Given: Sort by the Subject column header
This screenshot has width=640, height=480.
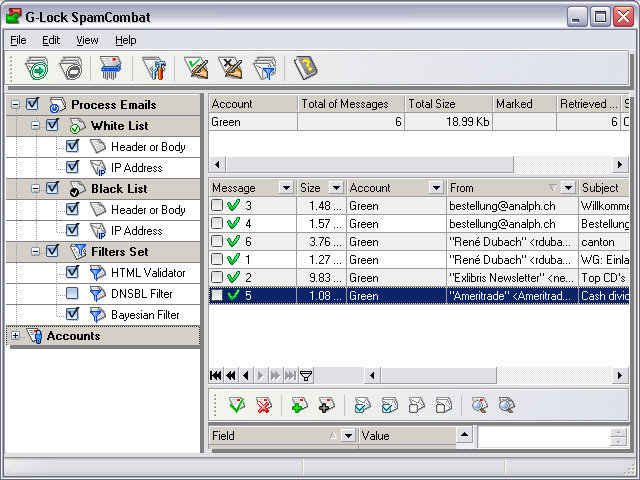Looking at the screenshot, I should click(x=604, y=188).
